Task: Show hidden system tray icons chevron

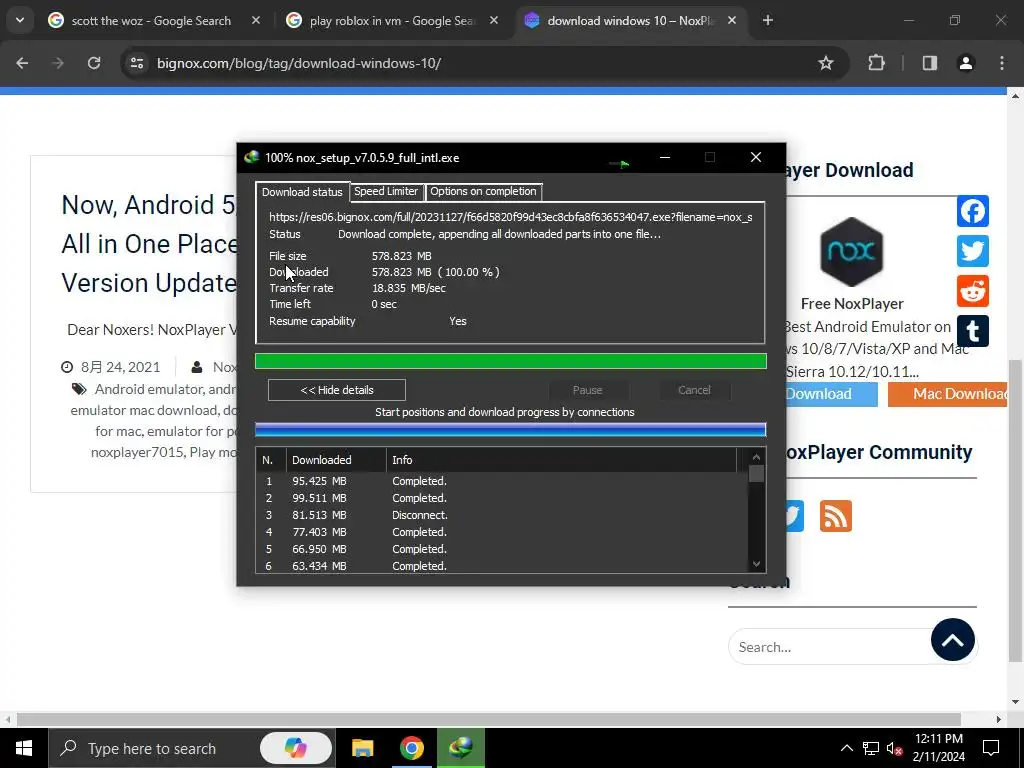Action: 846,748
